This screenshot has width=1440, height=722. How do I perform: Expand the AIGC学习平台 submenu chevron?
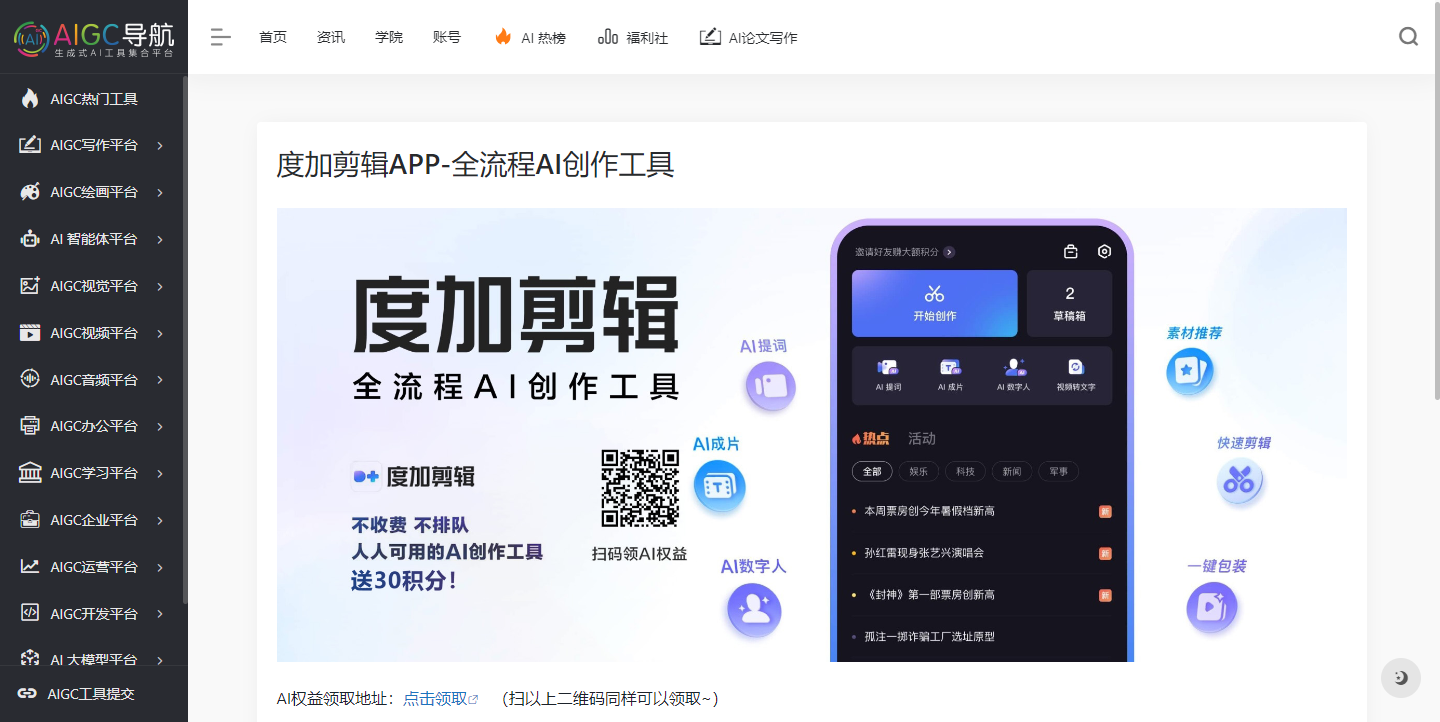[160, 474]
